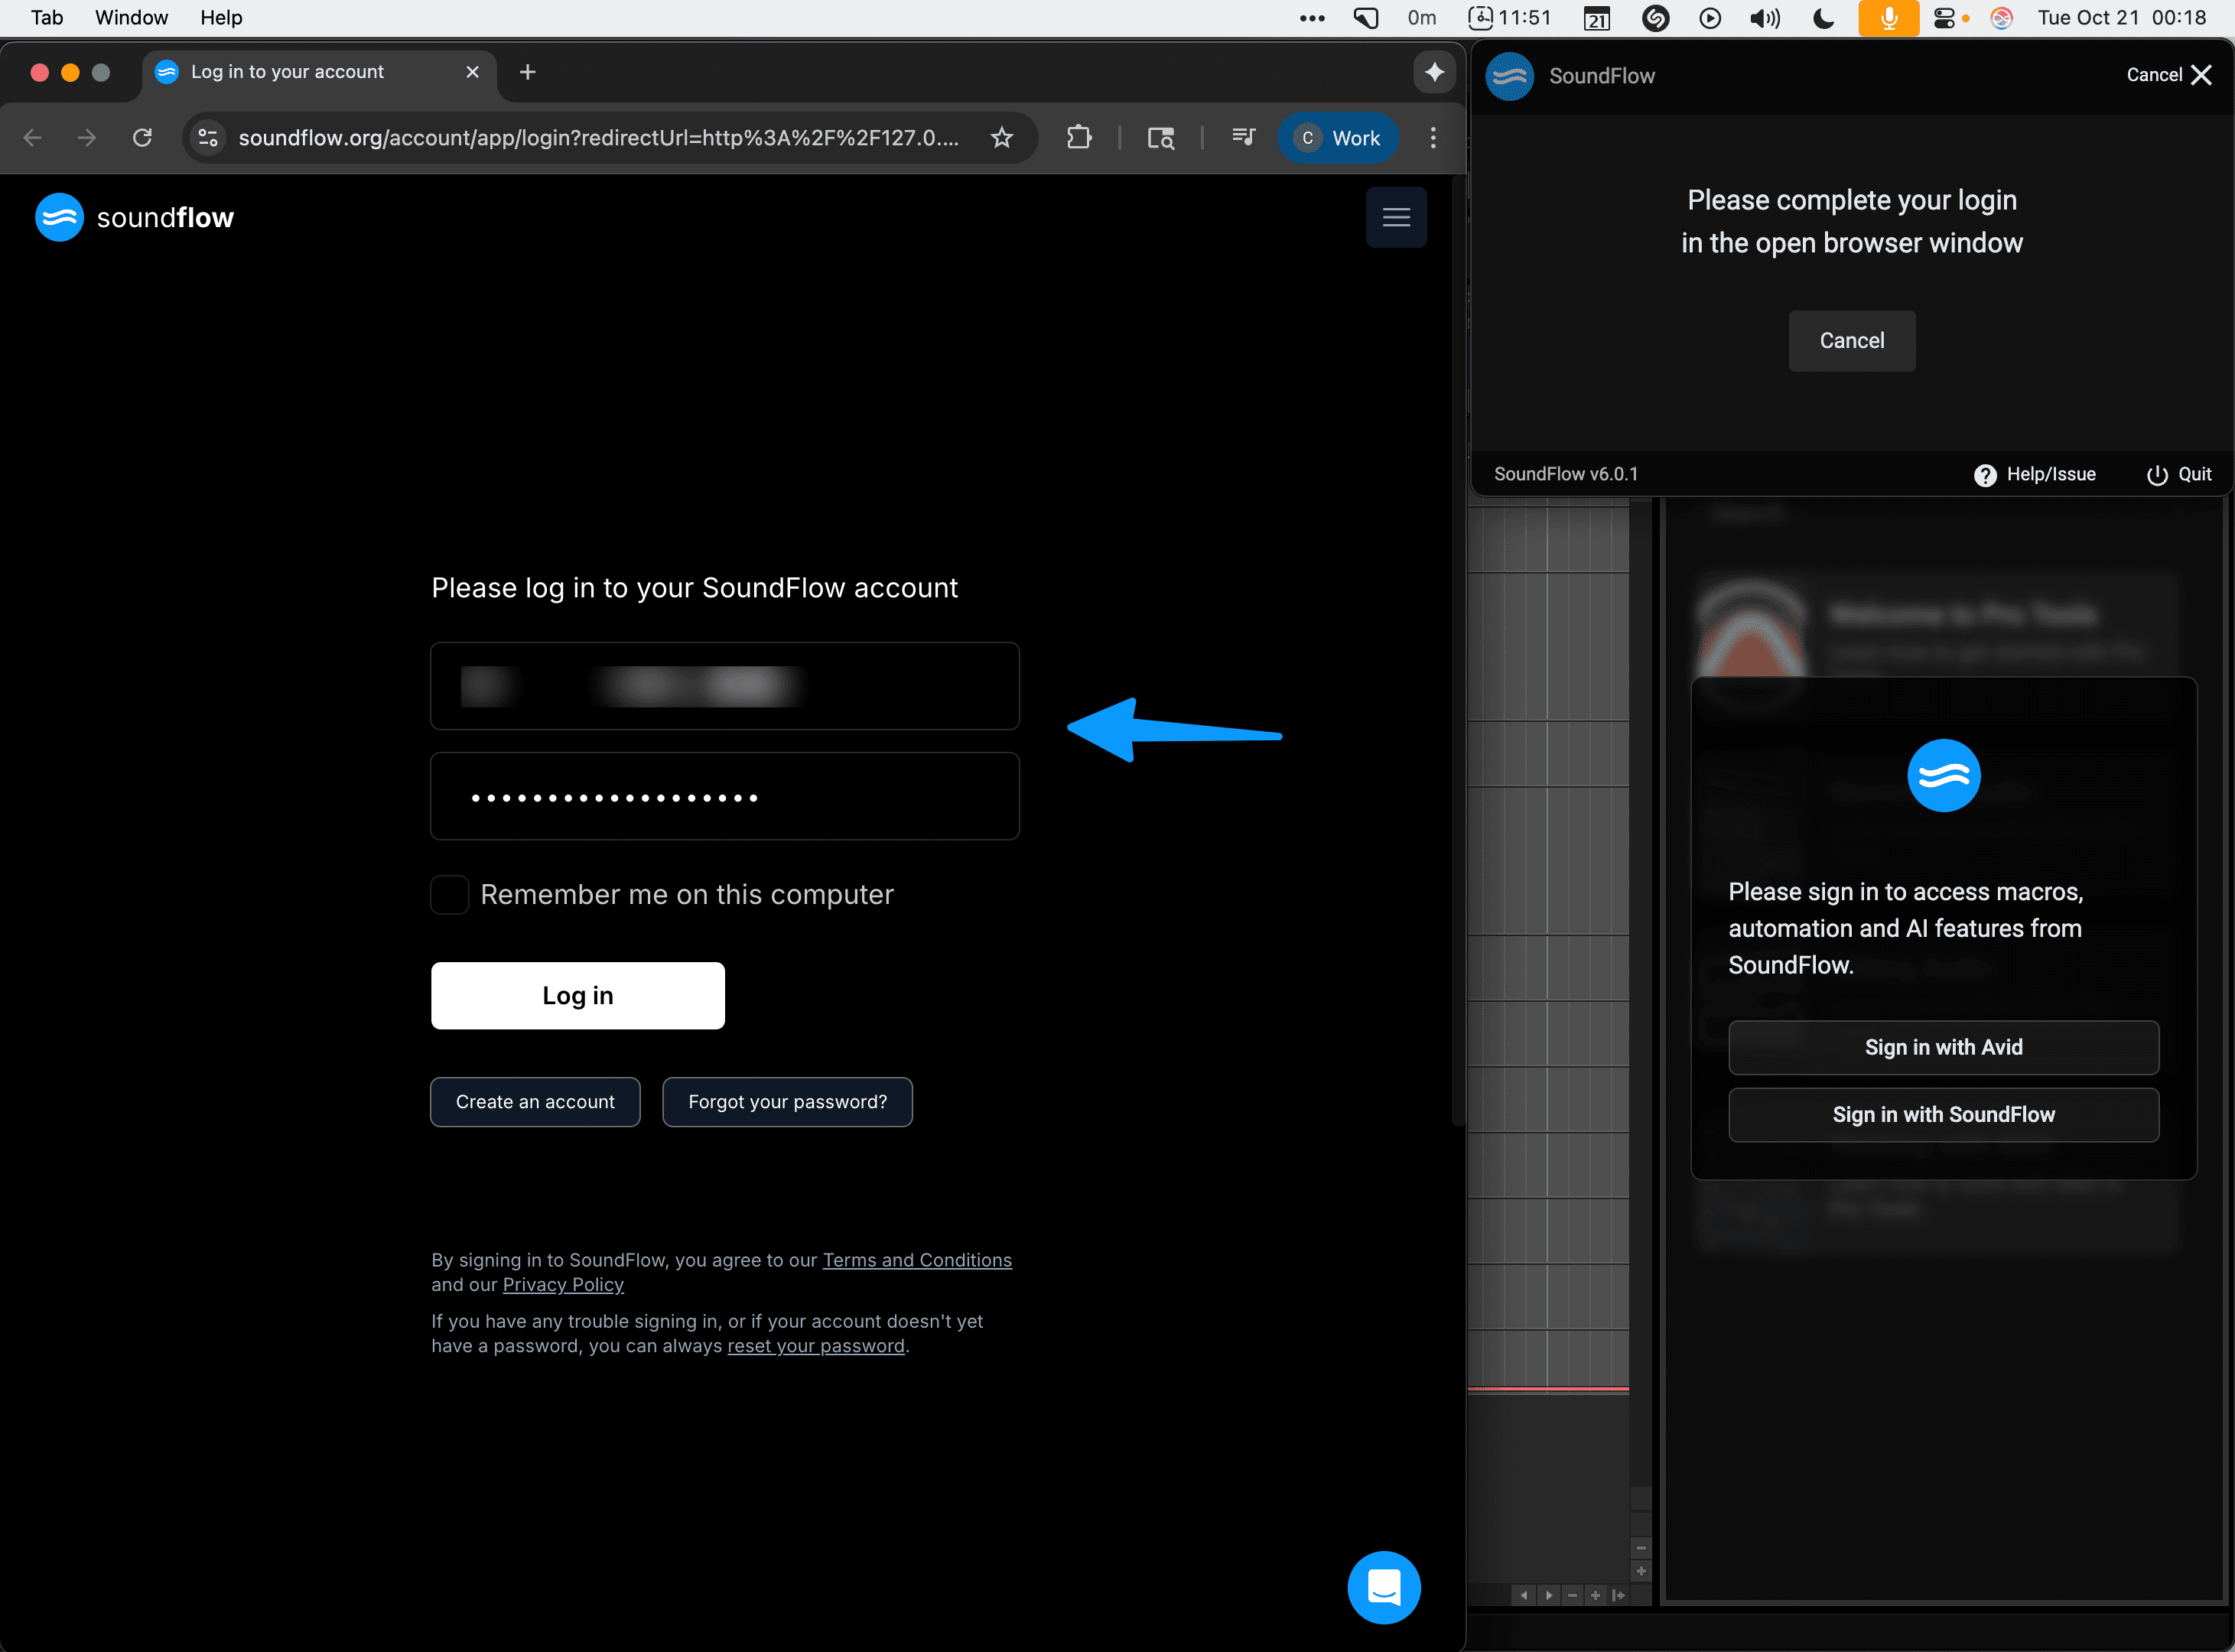The image size is (2235, 1652).
Task: Open the Chrome extensions puzzle icon
Action: [x=1079, y=138]
